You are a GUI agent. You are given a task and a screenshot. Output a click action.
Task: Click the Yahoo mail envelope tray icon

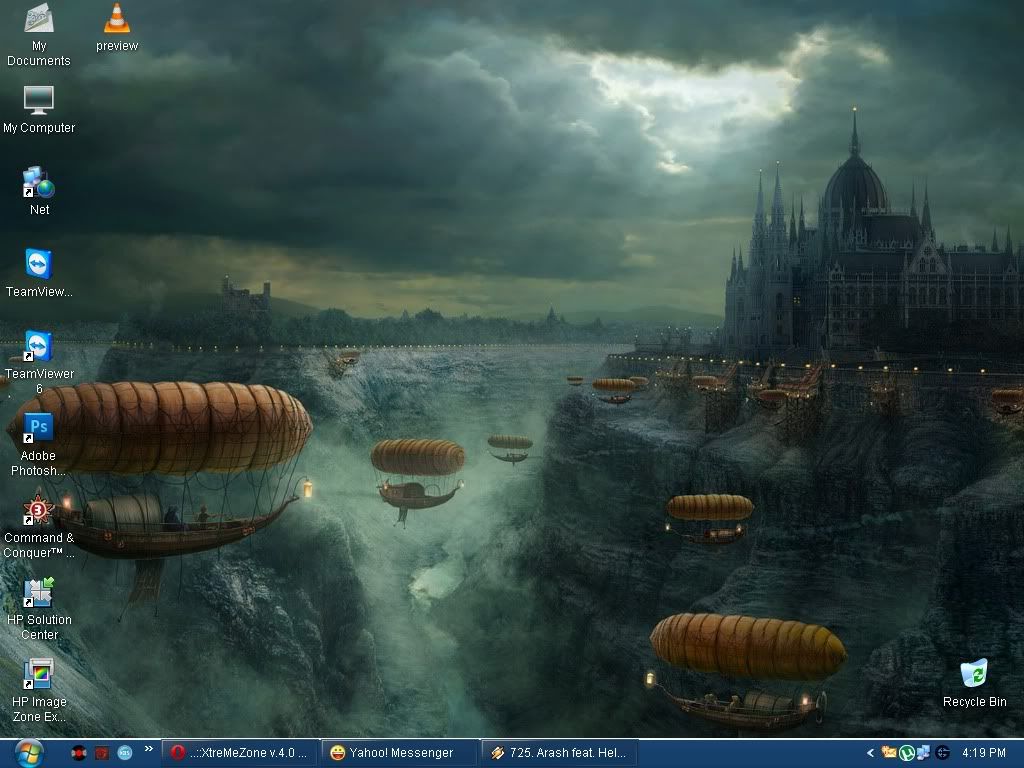(889, 752)
